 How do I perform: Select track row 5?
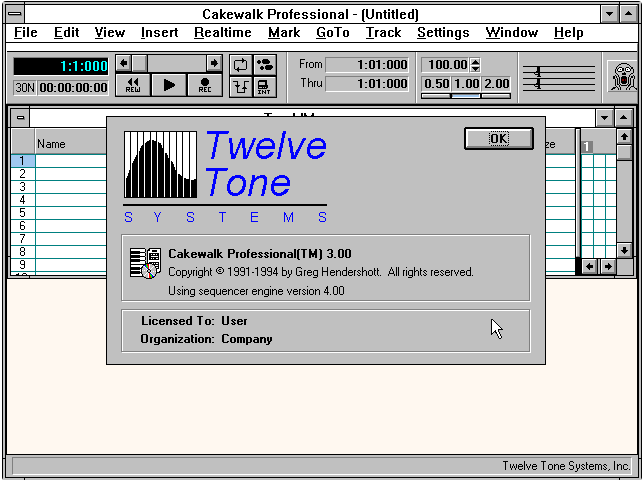pos(22,213)
